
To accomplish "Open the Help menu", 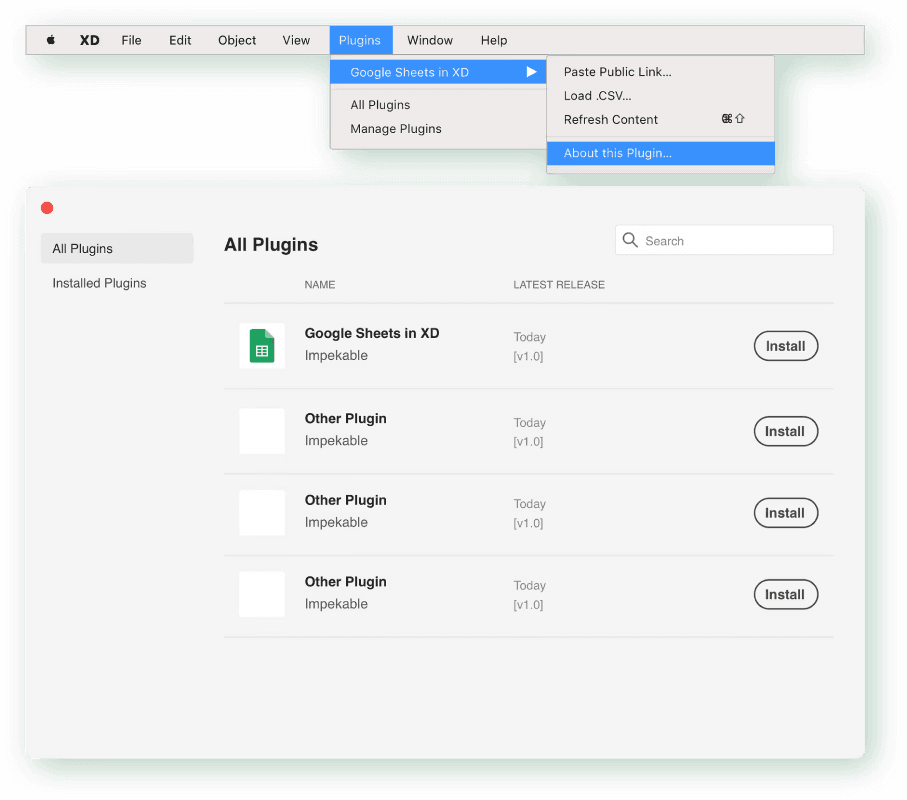I will click(x=494, y=40).
